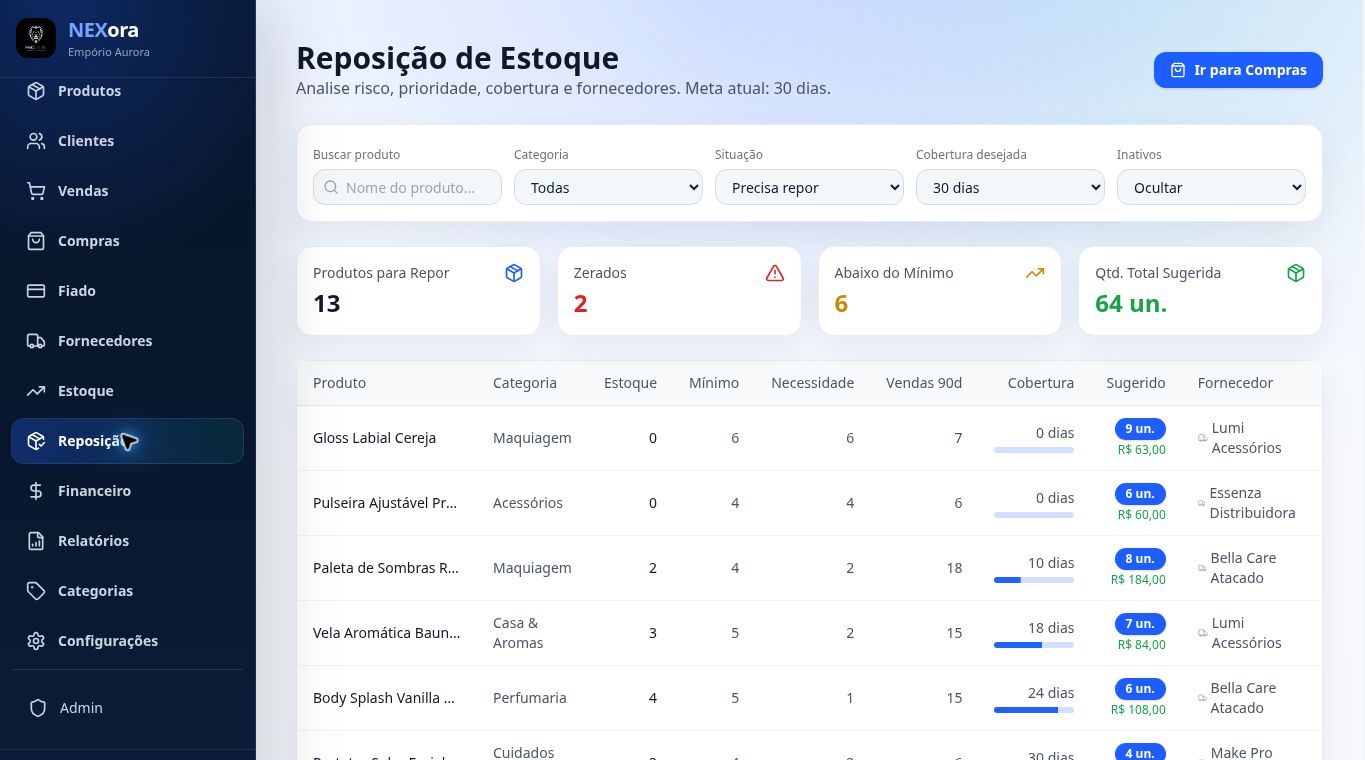Select Body Splash Vanilla product row name
1365x760 pixels.
tap(384, 698)
